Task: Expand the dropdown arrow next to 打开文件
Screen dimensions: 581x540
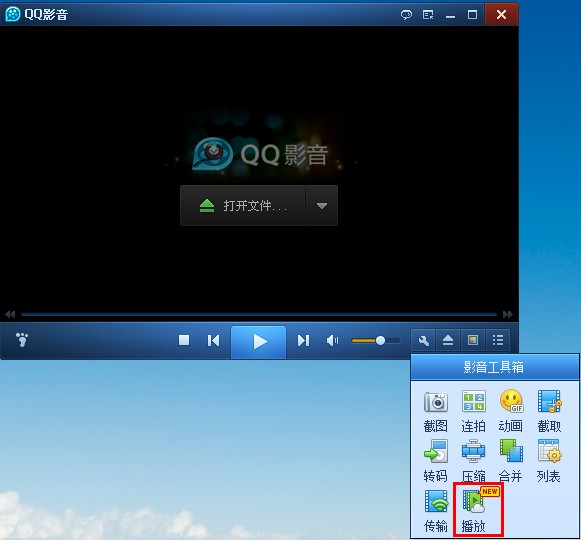Action: pos(322,206)
